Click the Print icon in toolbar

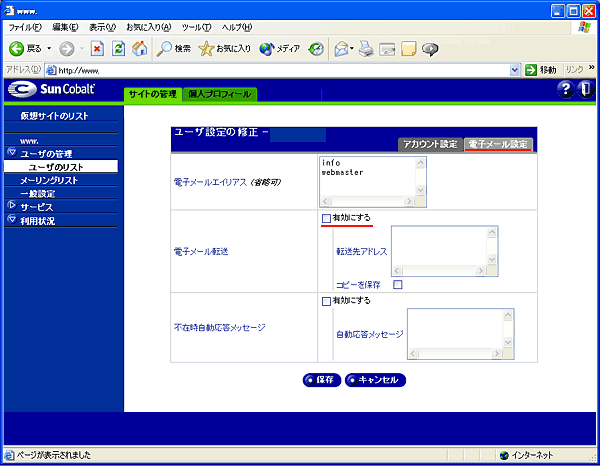tap(366, 48)
